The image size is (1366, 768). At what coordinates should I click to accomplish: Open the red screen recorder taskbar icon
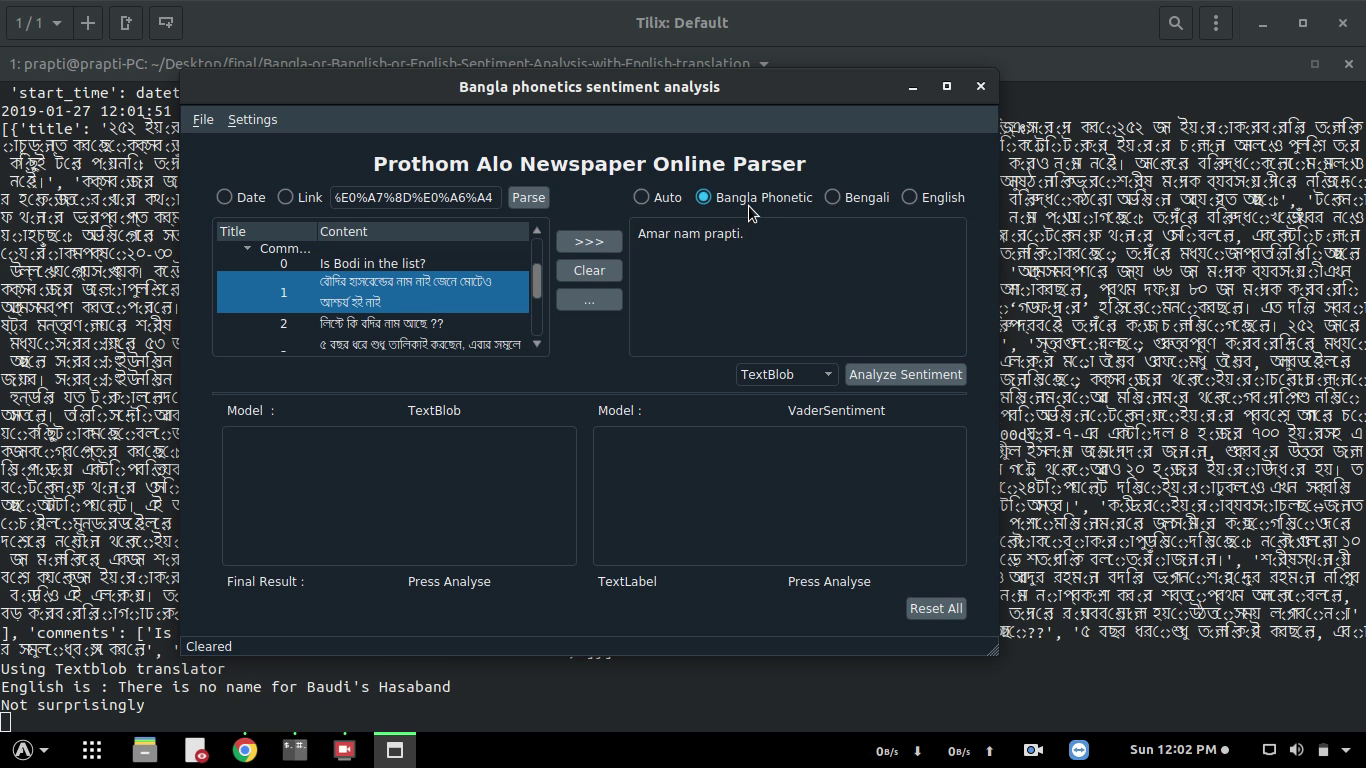pos(345,750)
